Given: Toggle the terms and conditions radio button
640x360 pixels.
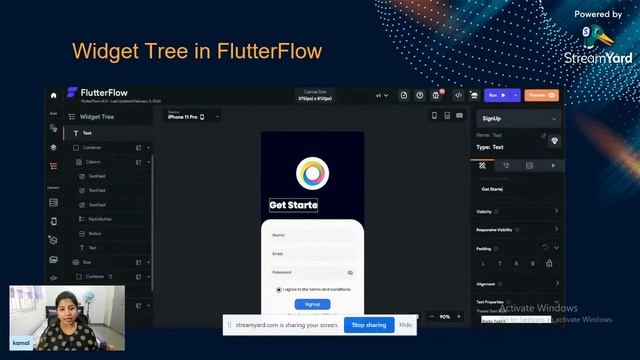Looking at the screenshot, I should [x=279, y=290].
